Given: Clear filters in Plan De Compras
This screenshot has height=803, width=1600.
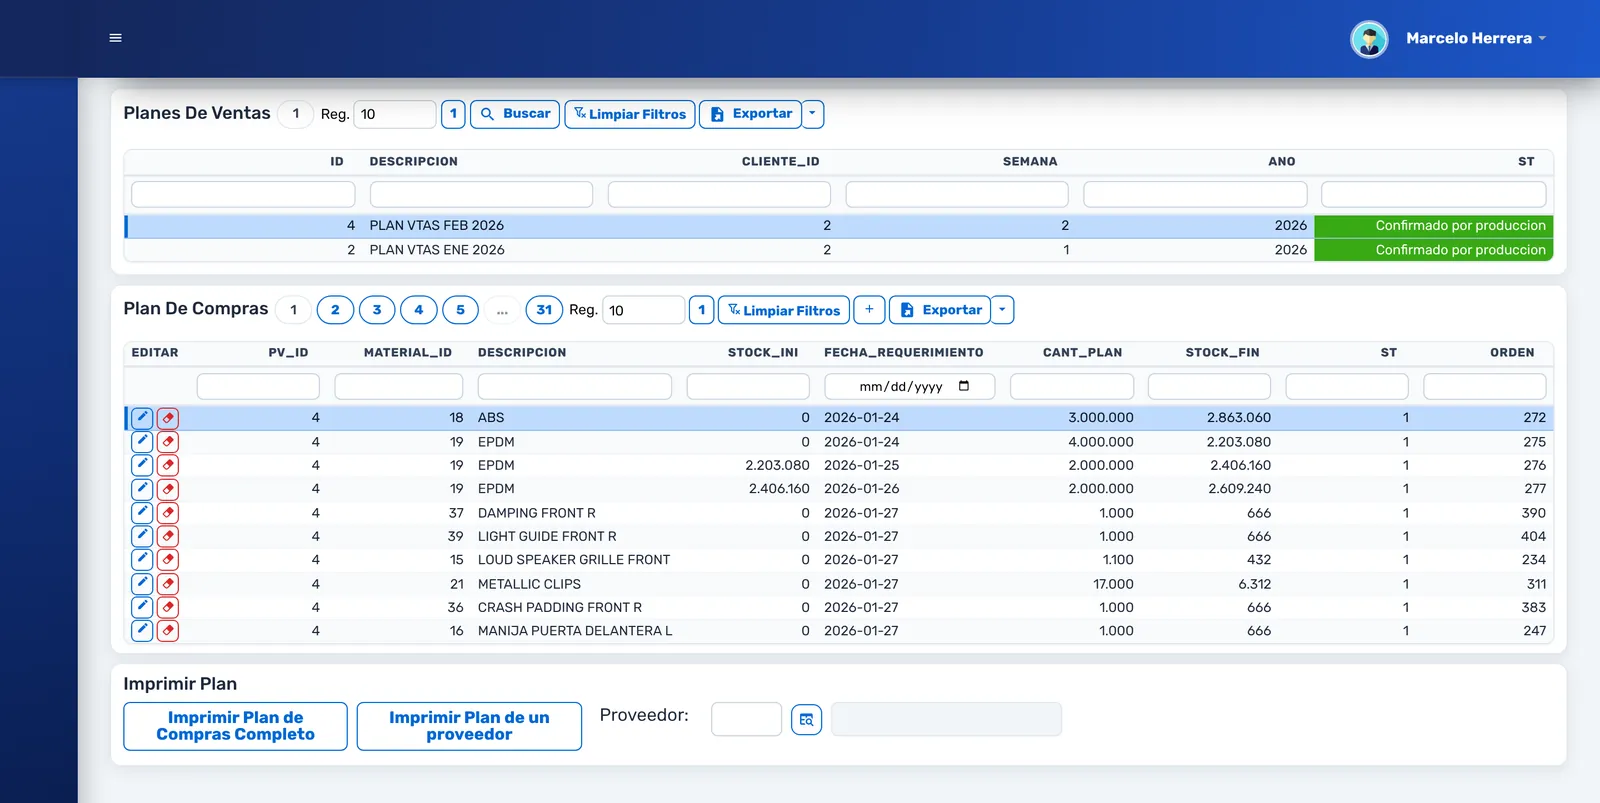Looking at the screenshot, I should pyautogui.click(x=784, y=310).
